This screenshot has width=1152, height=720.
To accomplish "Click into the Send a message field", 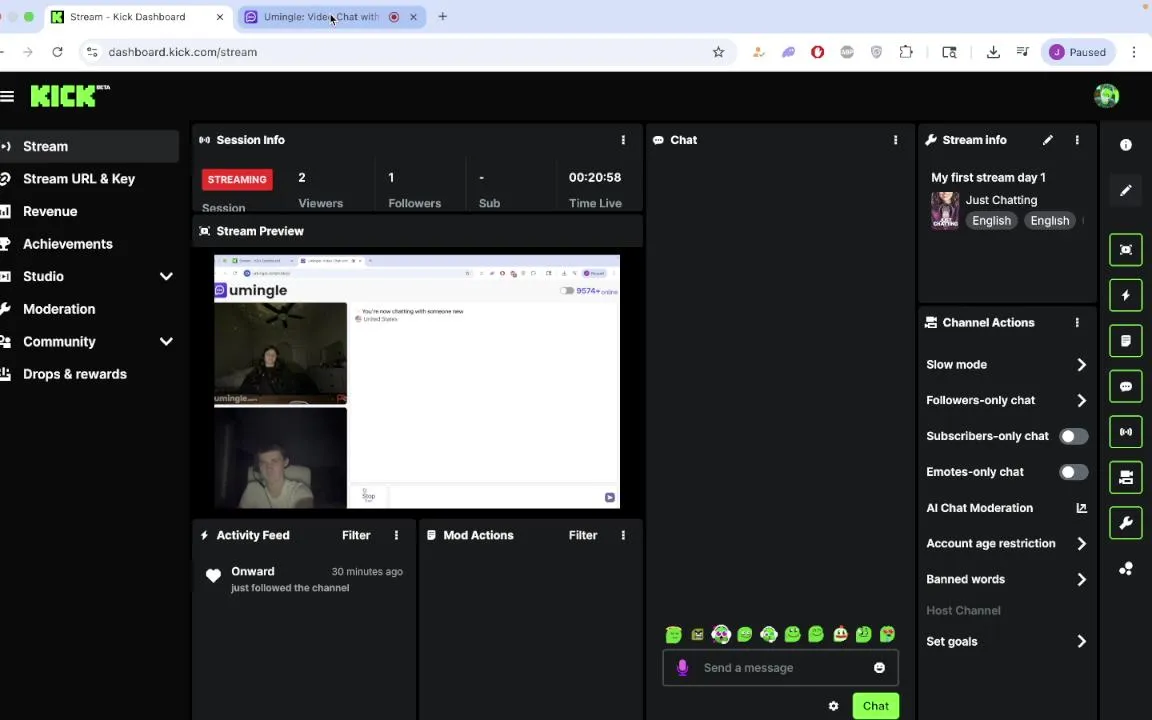I will click(x=780, y=668).
